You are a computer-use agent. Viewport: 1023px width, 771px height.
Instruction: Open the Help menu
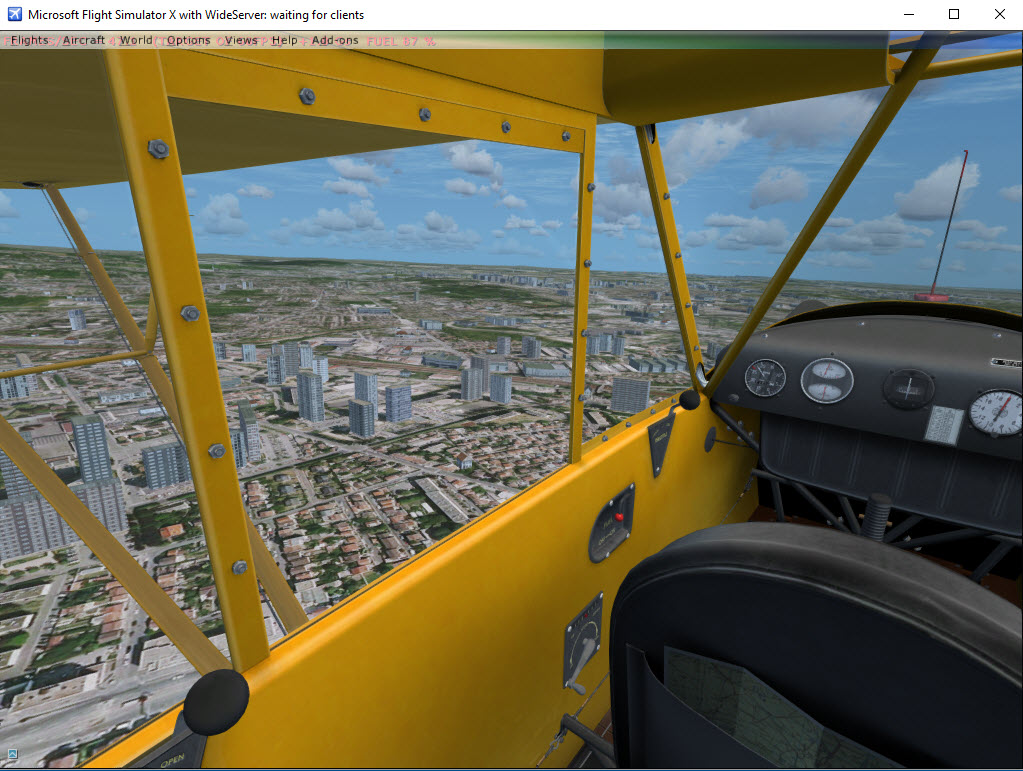coord(284,40)
